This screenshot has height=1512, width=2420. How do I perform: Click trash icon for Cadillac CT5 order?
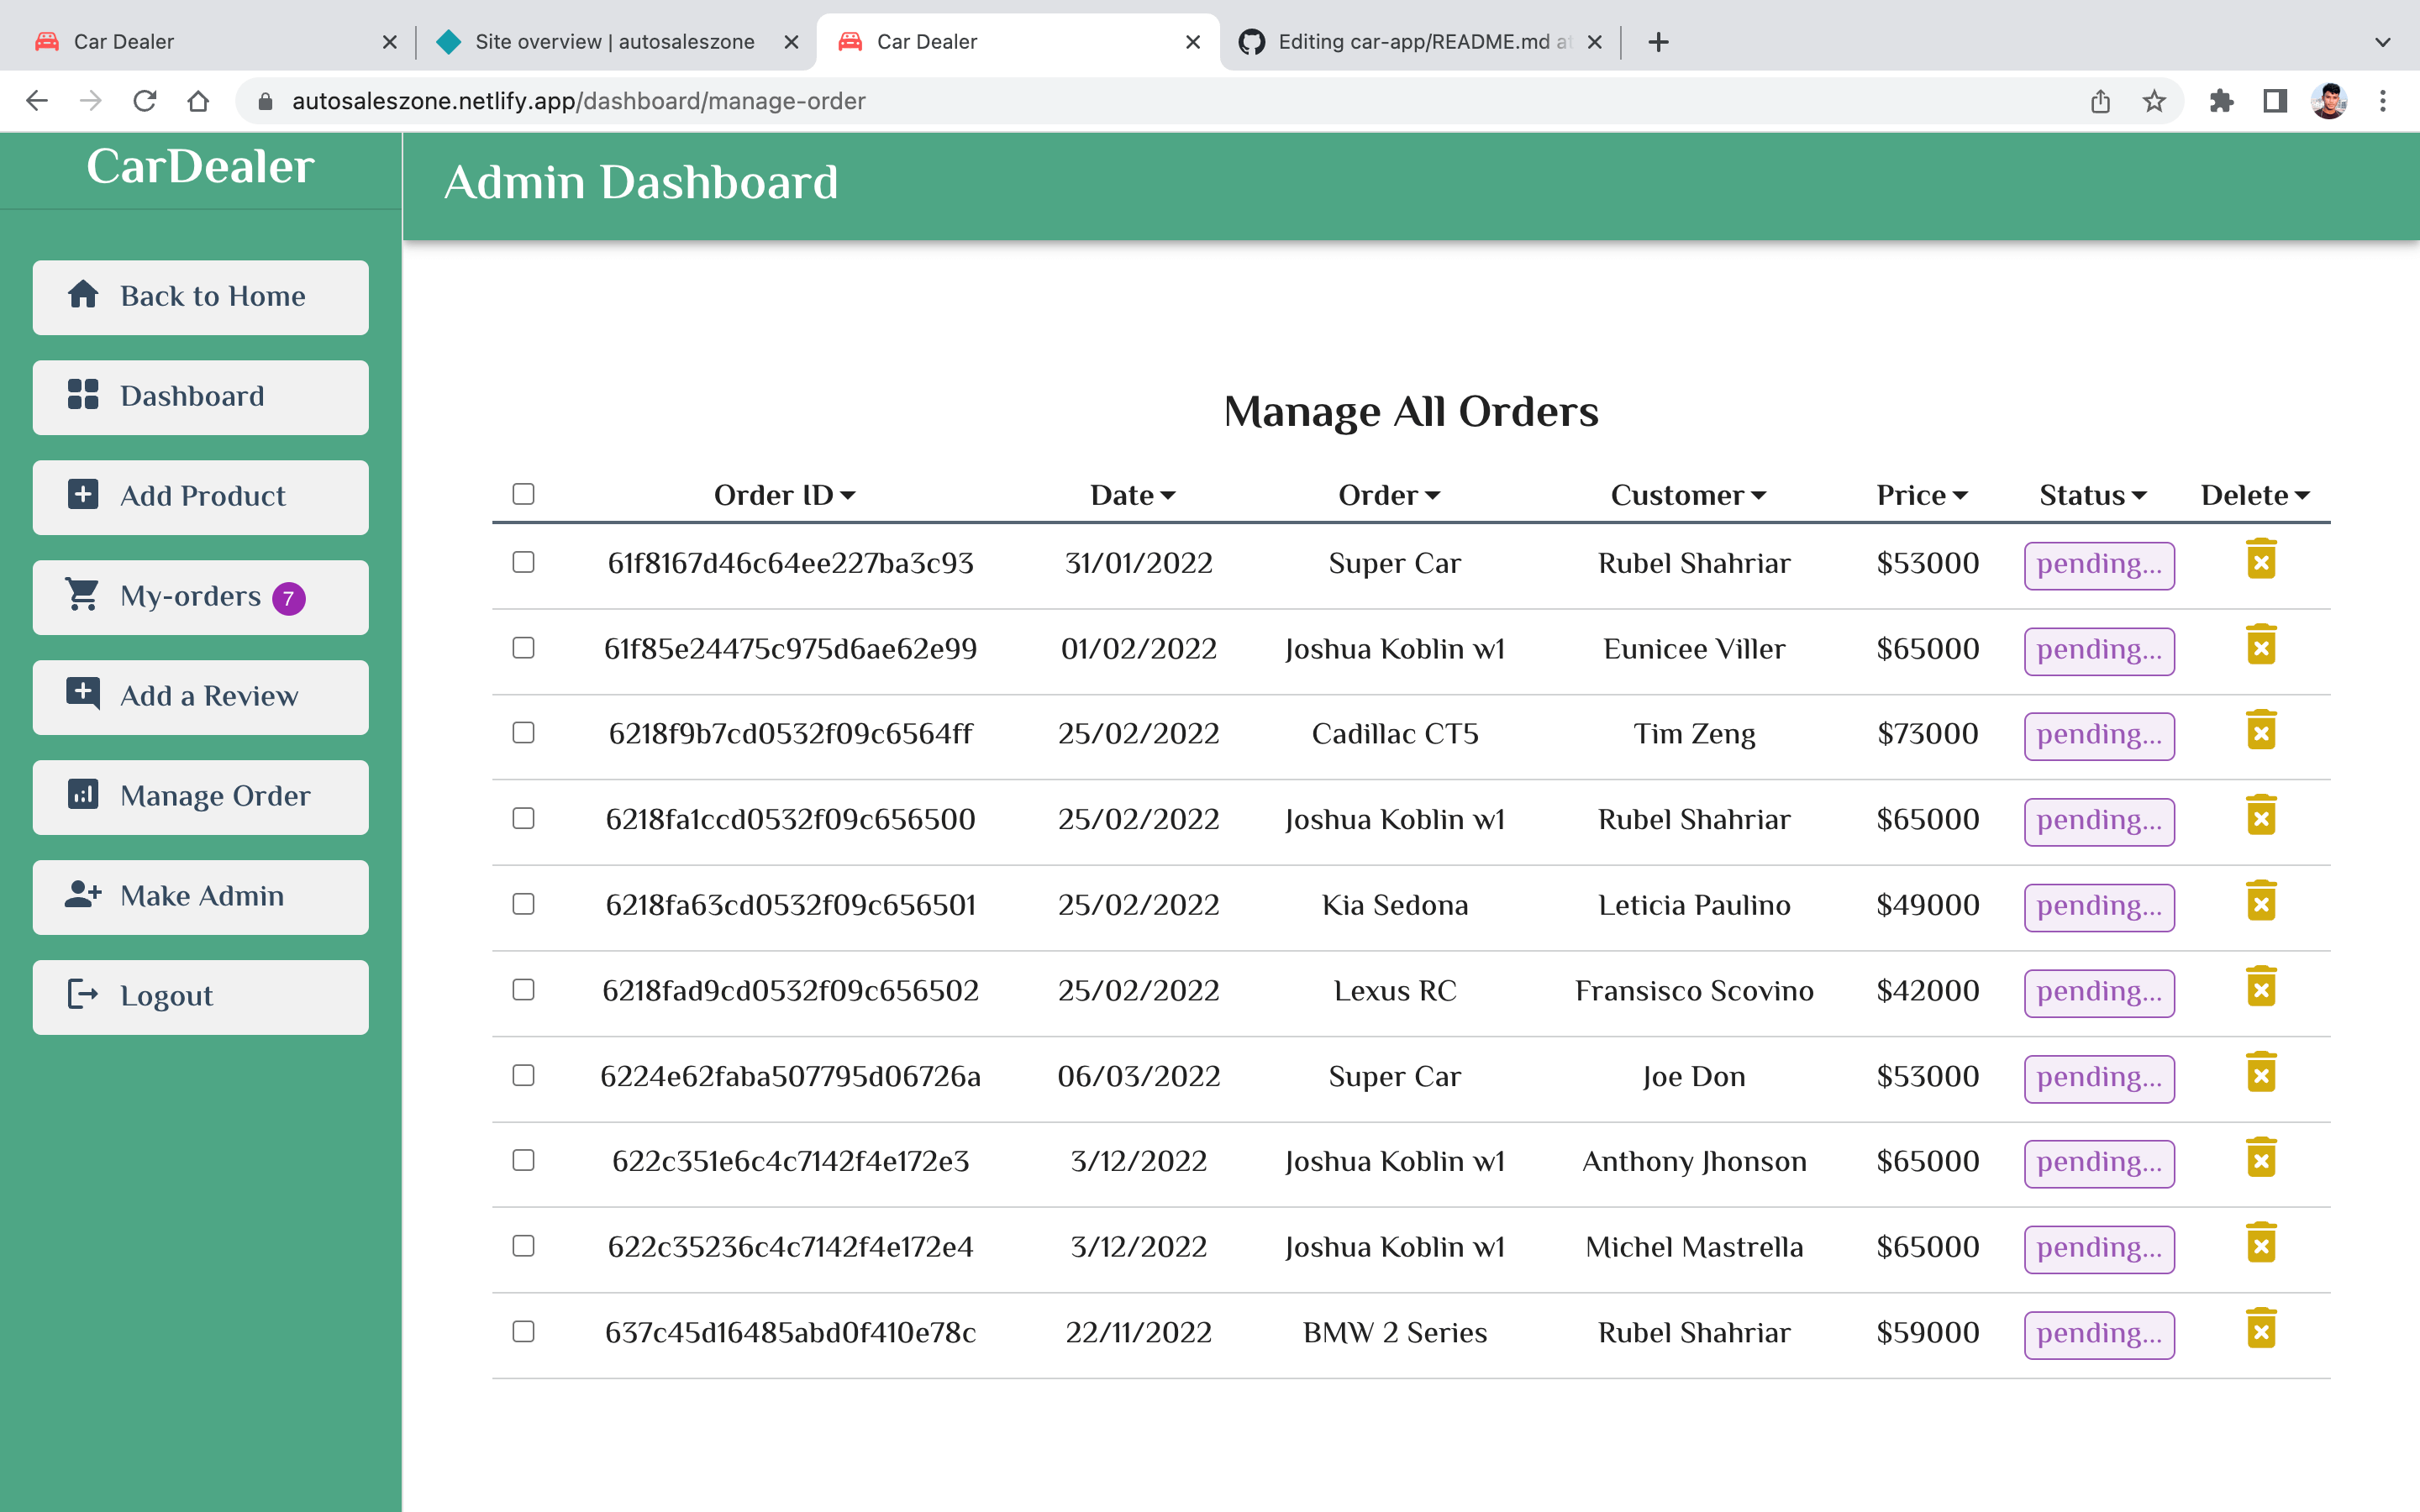tap(2261, 730)
